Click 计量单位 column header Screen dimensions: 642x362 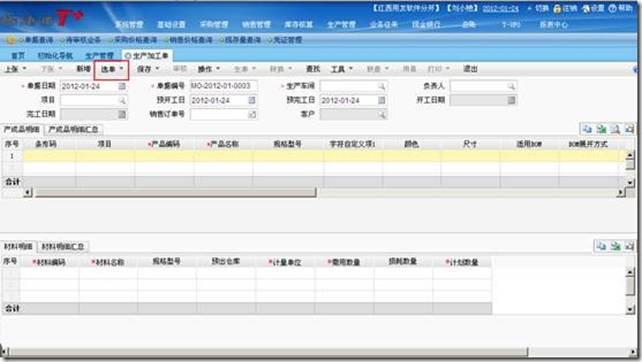click(x=285, y=262)
